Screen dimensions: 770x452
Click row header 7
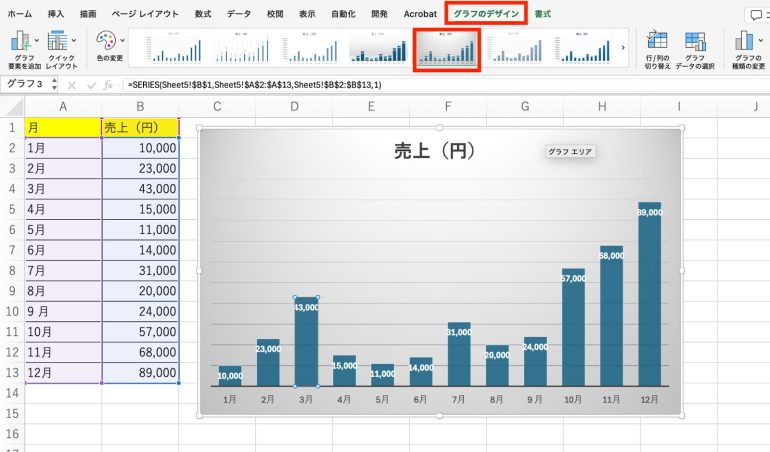[x=12, y=250]
